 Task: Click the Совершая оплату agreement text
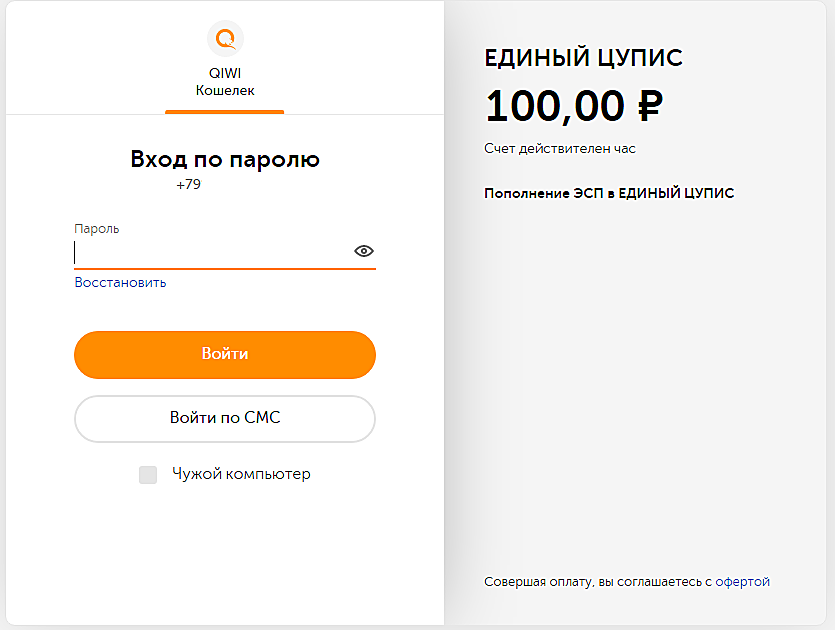[627, 582]
